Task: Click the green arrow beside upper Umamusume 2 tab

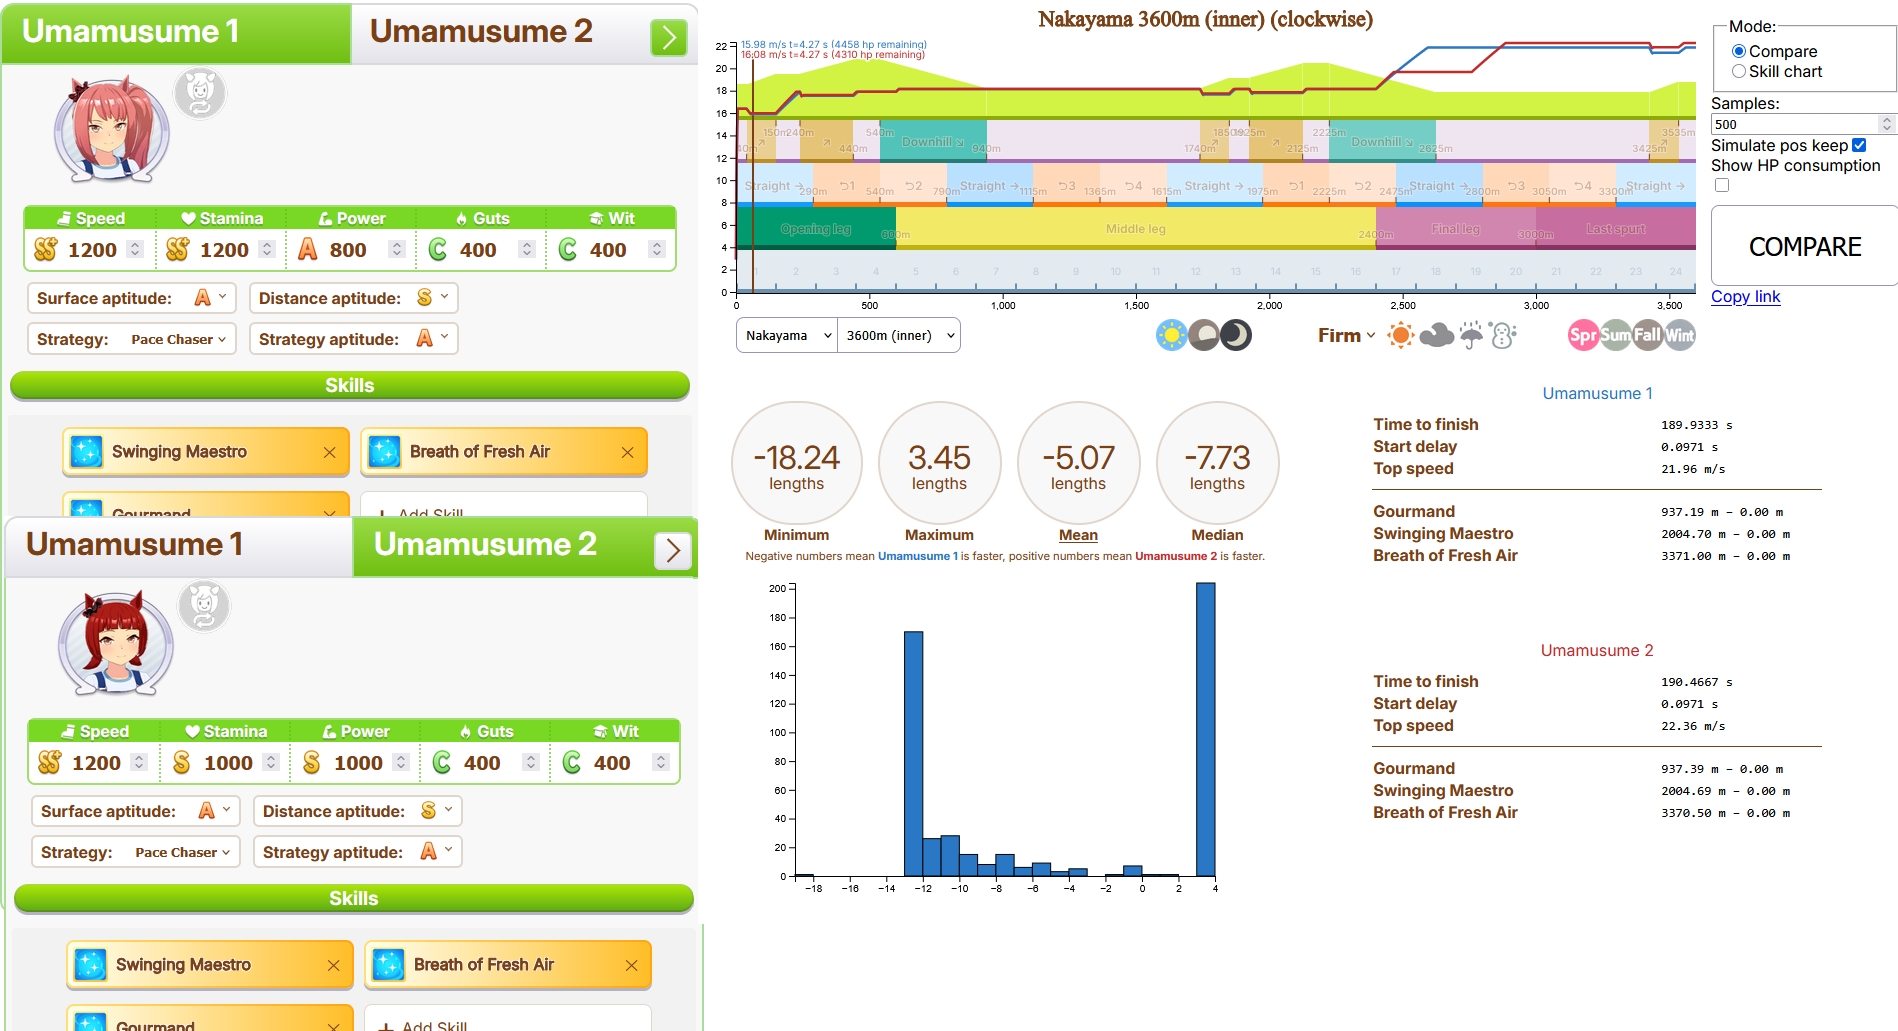Action: point(669,38)
